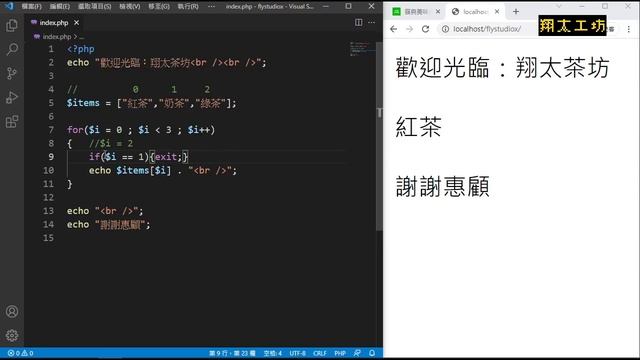Maximize the VS Code window
This screenshot has height=360, width=640.
coord(348,6)
